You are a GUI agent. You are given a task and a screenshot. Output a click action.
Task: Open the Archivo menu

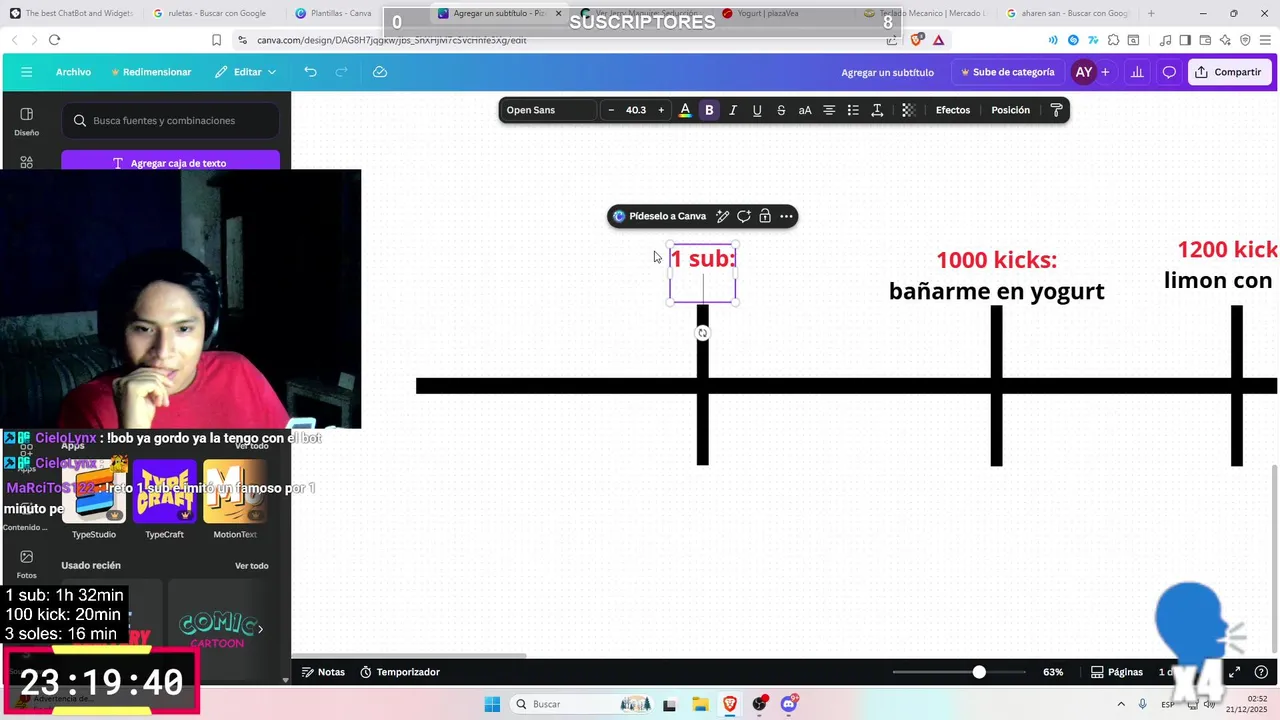click(x=73, y=72)
